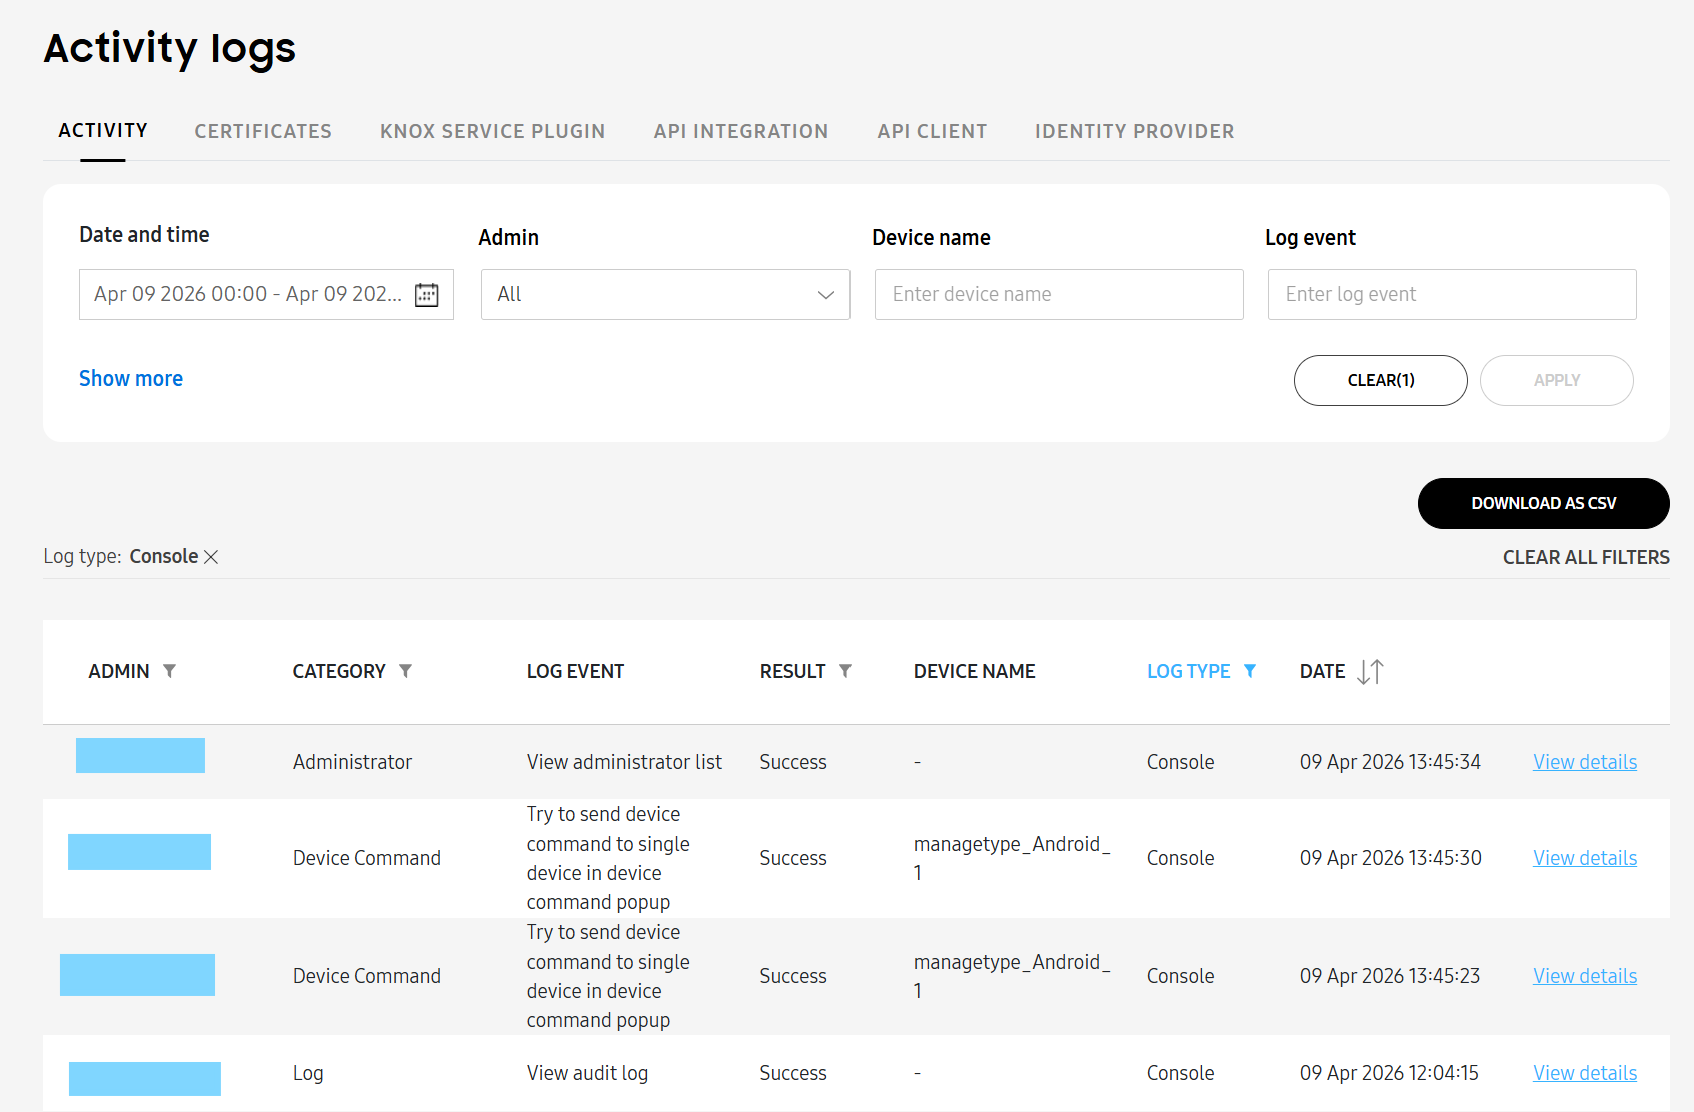Click the '09 Apr 2026 12:04:15' date cell

click(1389, 1073)
